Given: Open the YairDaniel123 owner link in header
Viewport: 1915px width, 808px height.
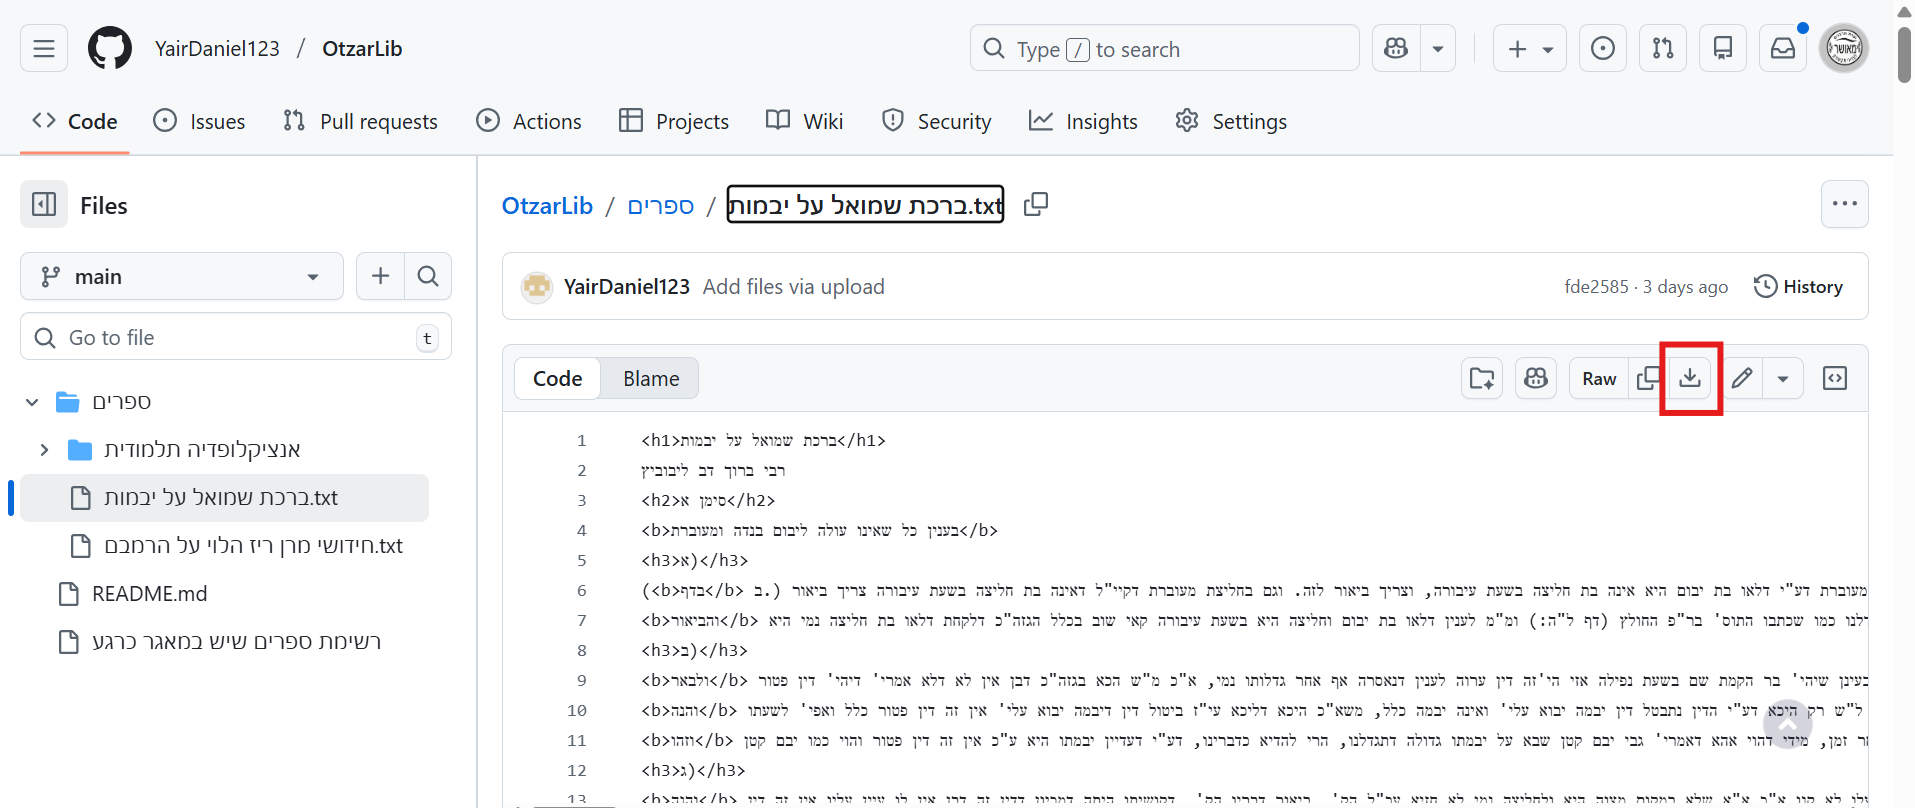Looking at the screenshot, I should tap(217, 48).
